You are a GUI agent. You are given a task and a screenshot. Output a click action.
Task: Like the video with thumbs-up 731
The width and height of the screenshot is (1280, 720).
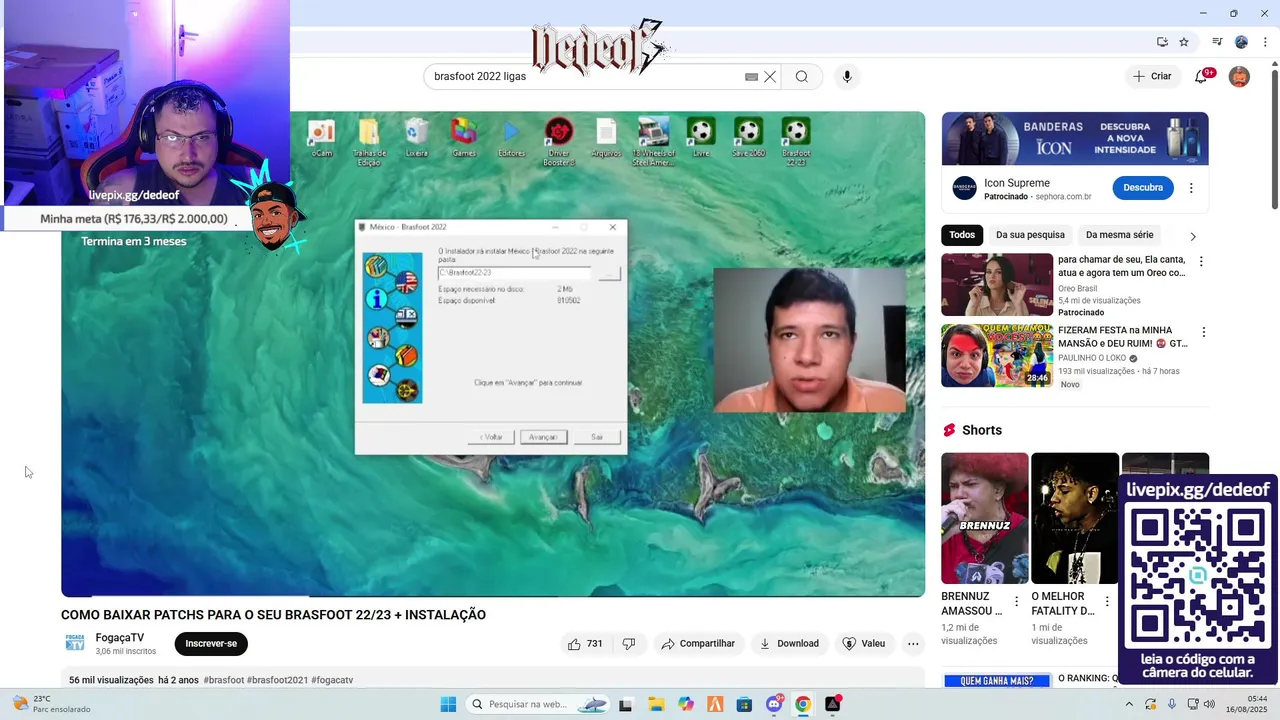585,644
